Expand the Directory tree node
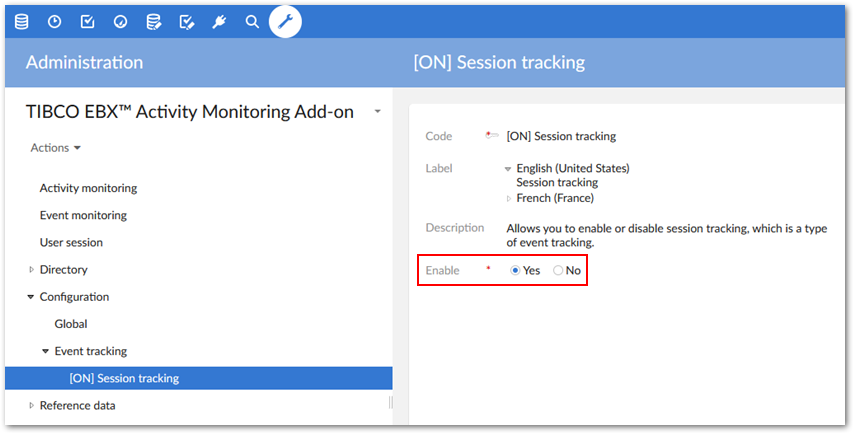 (32, 270)
